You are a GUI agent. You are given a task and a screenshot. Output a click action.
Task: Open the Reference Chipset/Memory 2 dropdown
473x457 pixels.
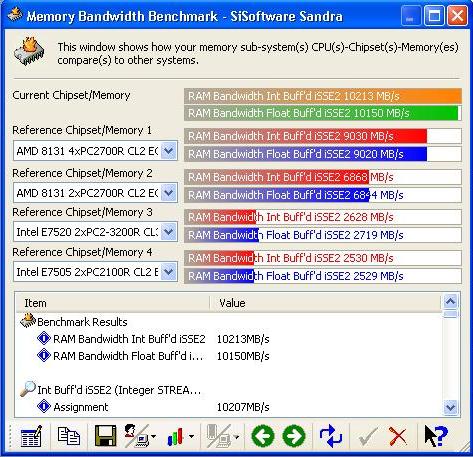pos(169,193)
